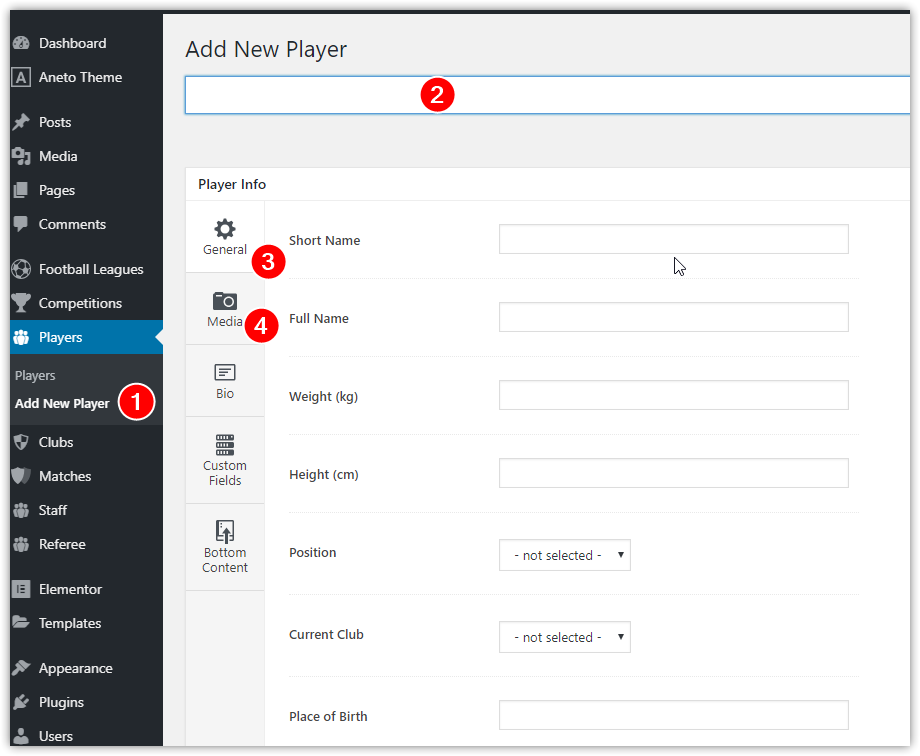Open the Bottom Content tab label
This screenshot has height=756, width=920.
coord(225,560)
